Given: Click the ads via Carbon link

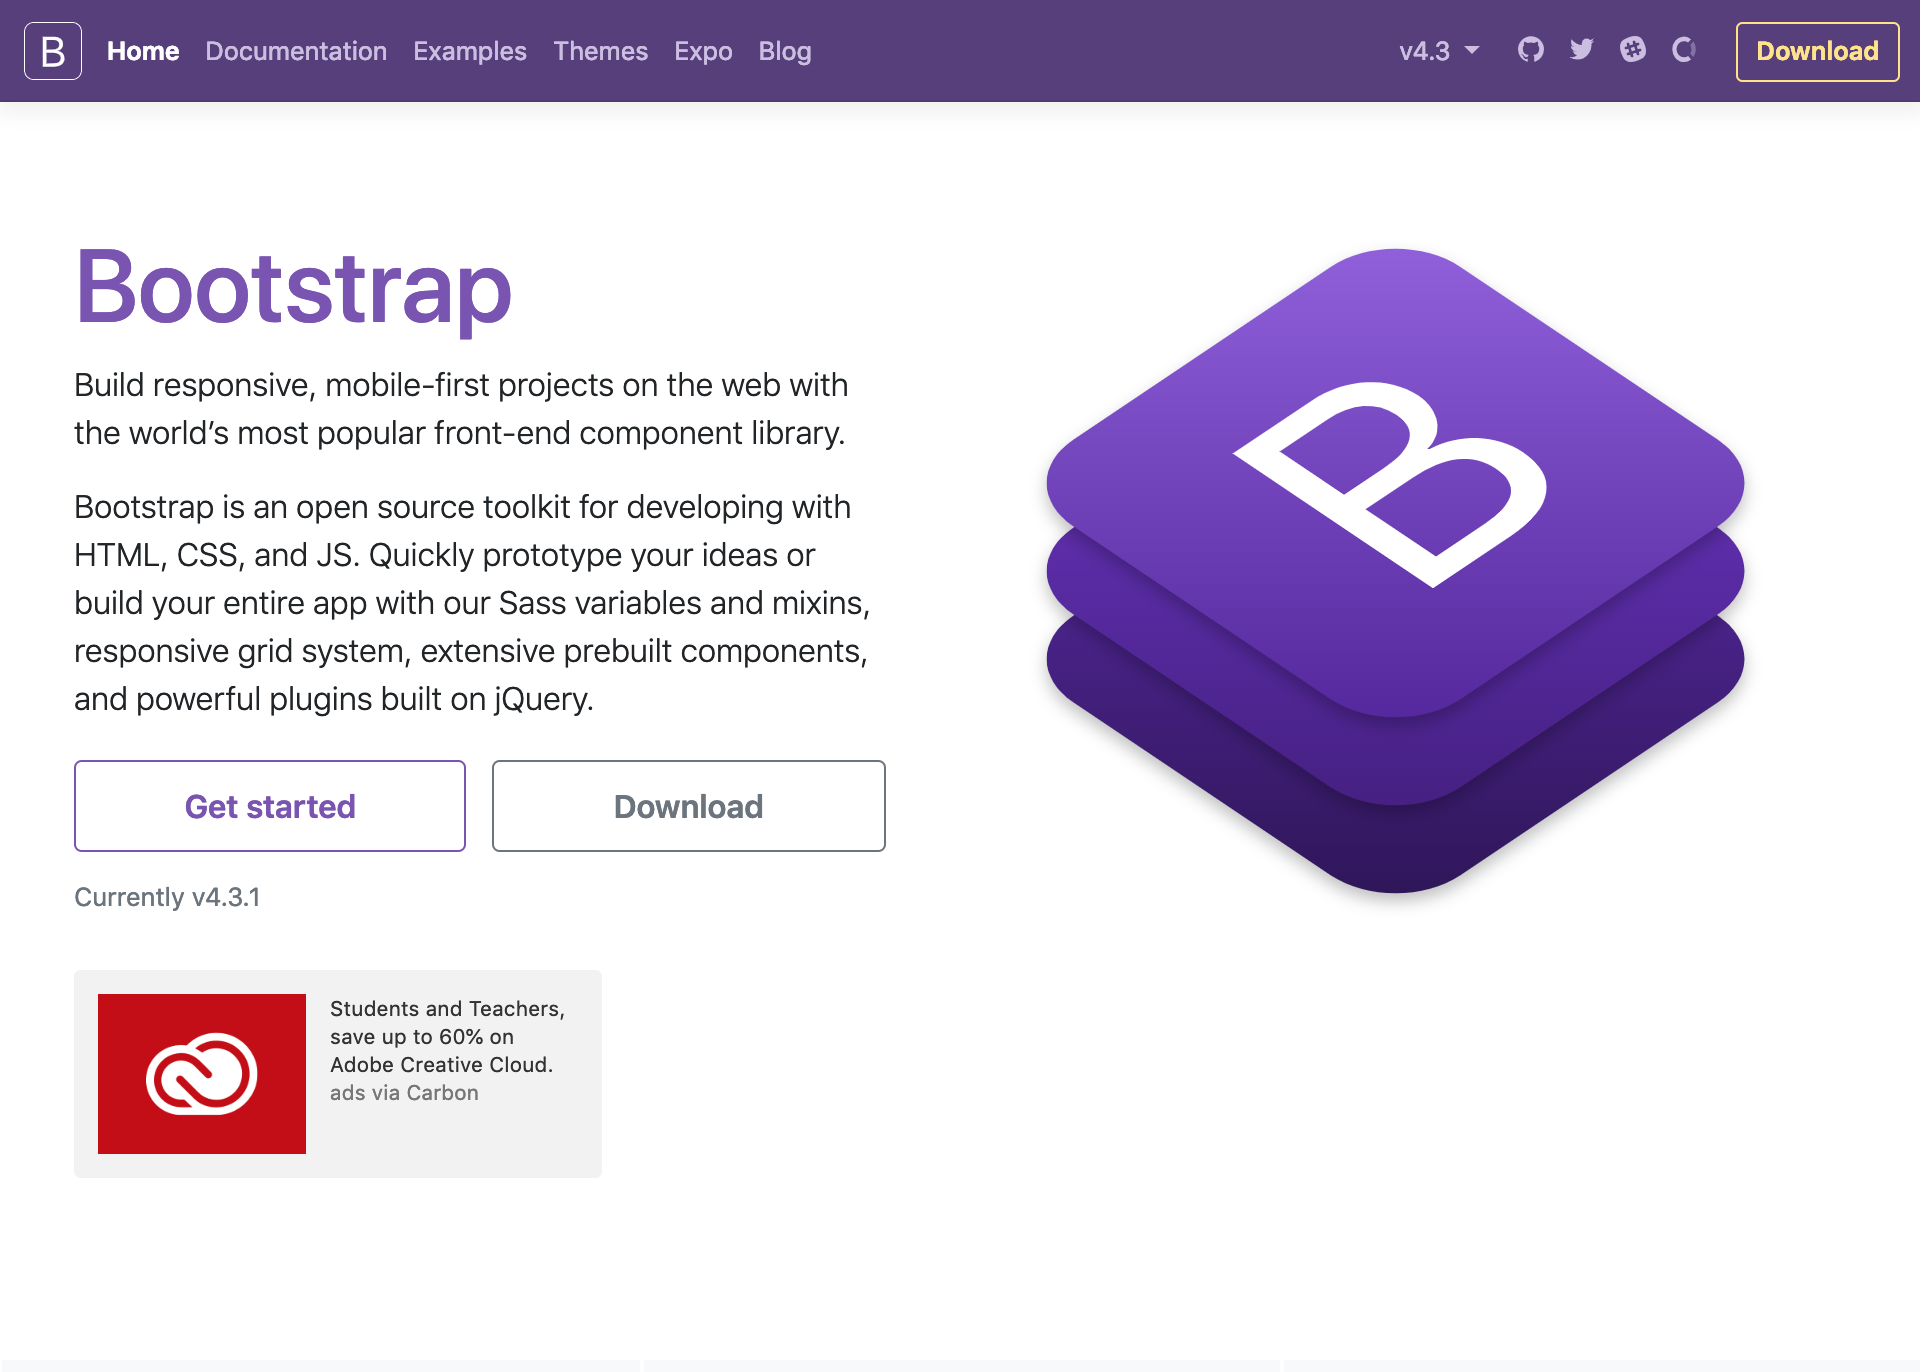Looking at the screenshot, I should 404,1093.
